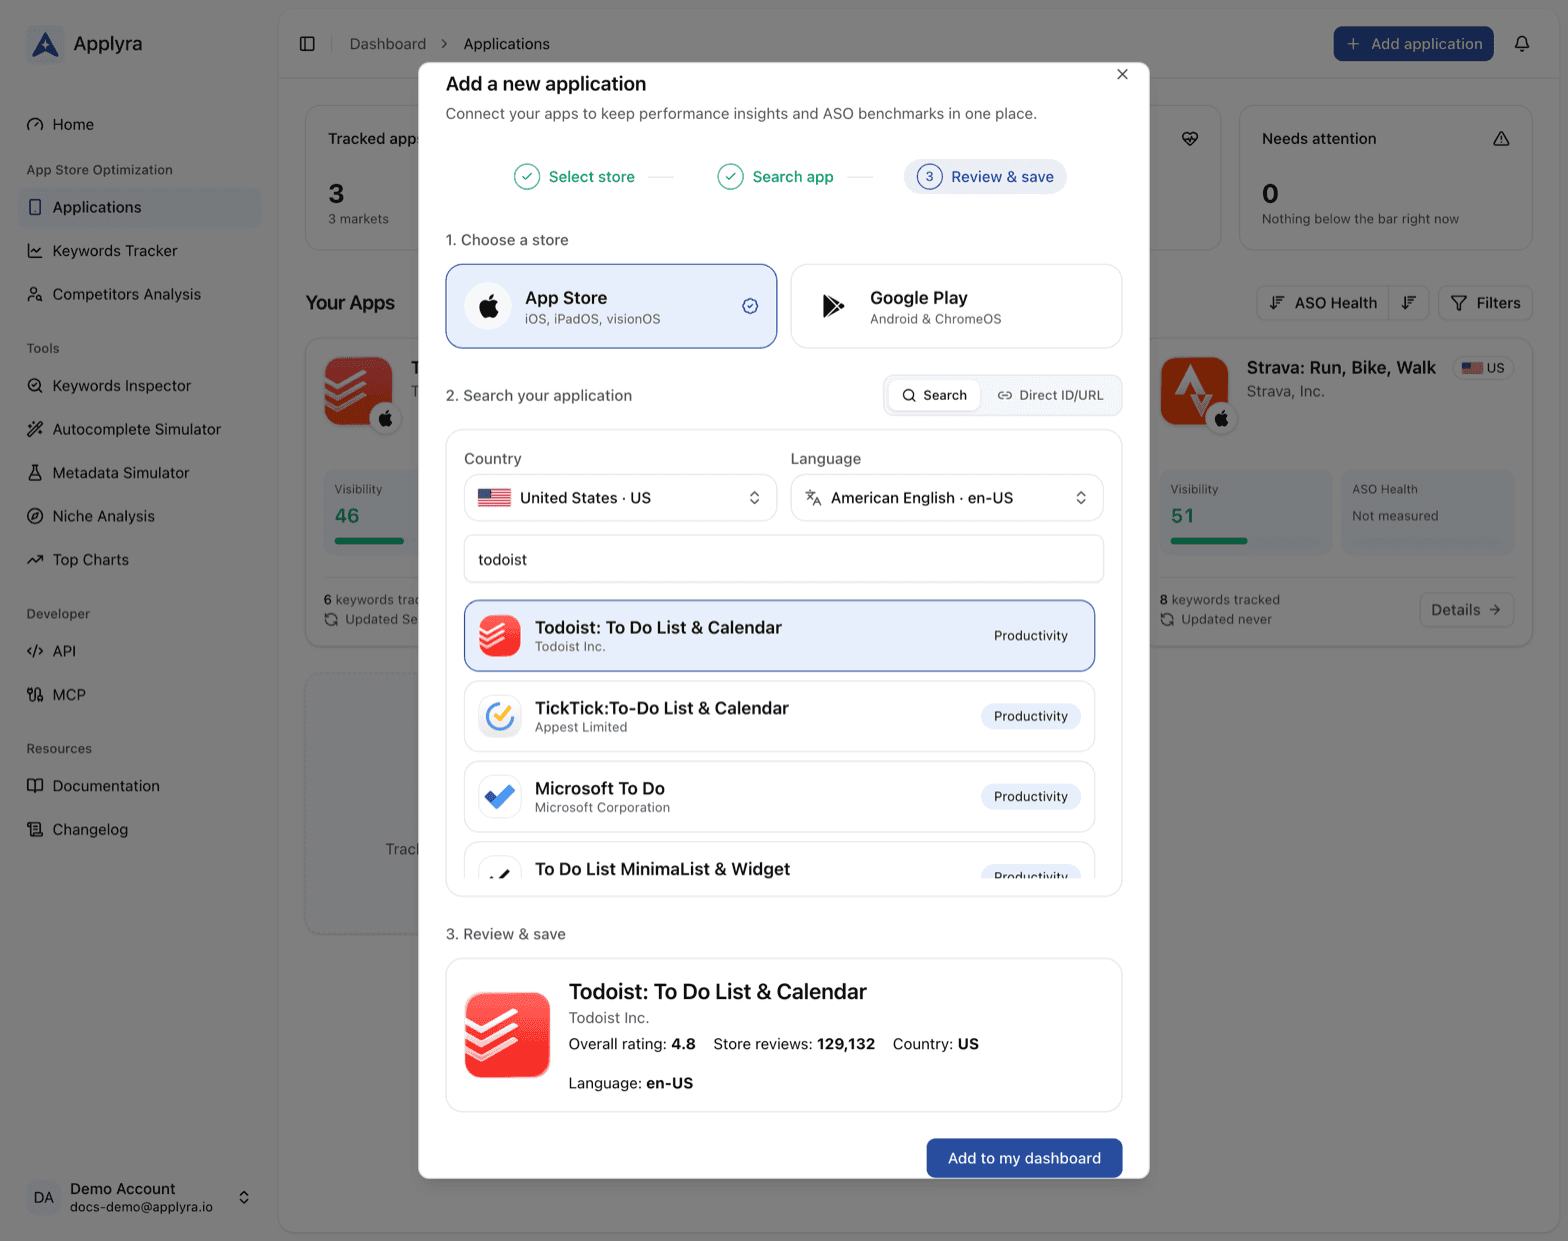
Task: Click the Google Play triangle icon
Action: coord(833,306)
